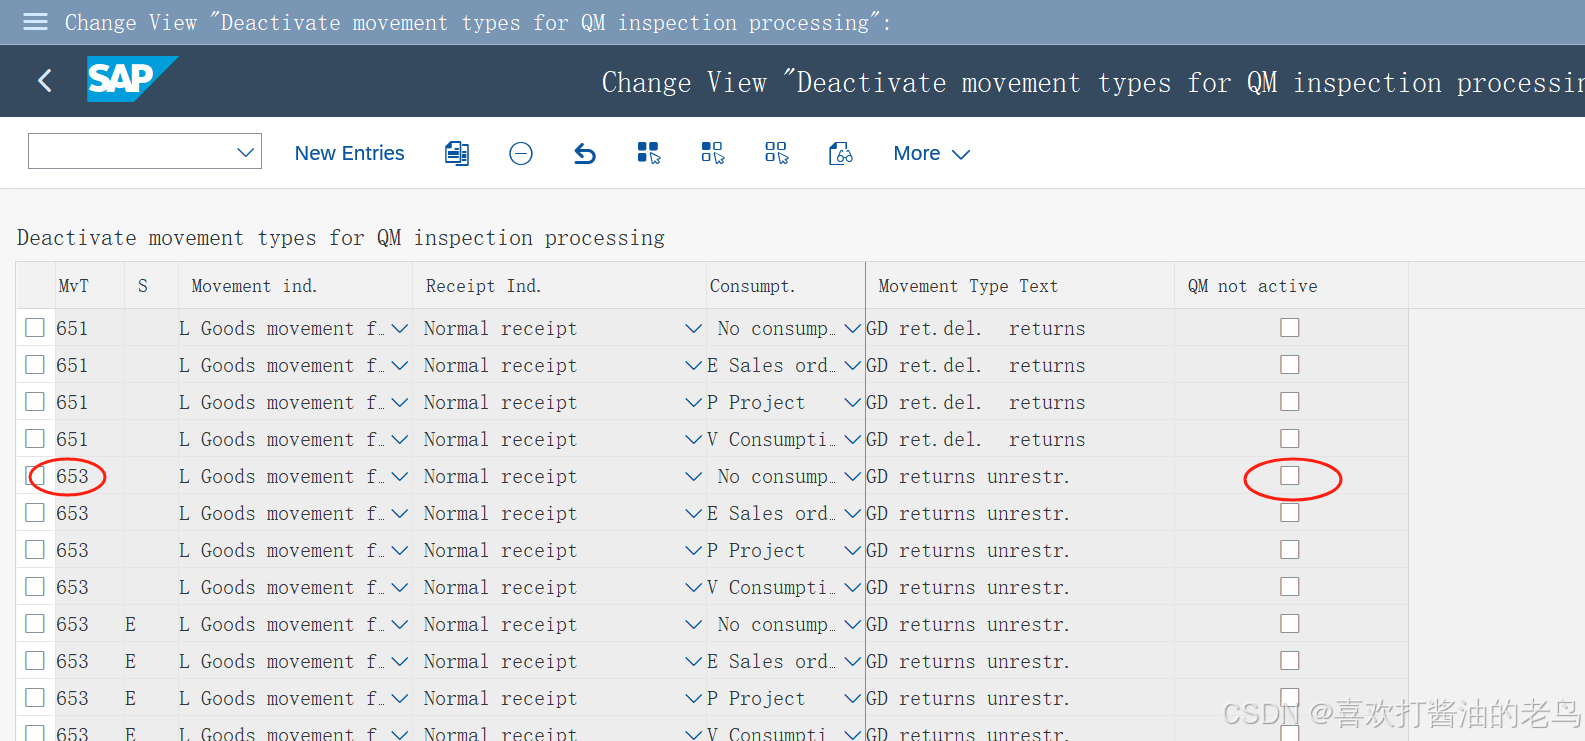Image resolution: width=1585 pixels, height=741 pixels.
Task: Click the Receipt Ind. column header
Action: (559, 286)
